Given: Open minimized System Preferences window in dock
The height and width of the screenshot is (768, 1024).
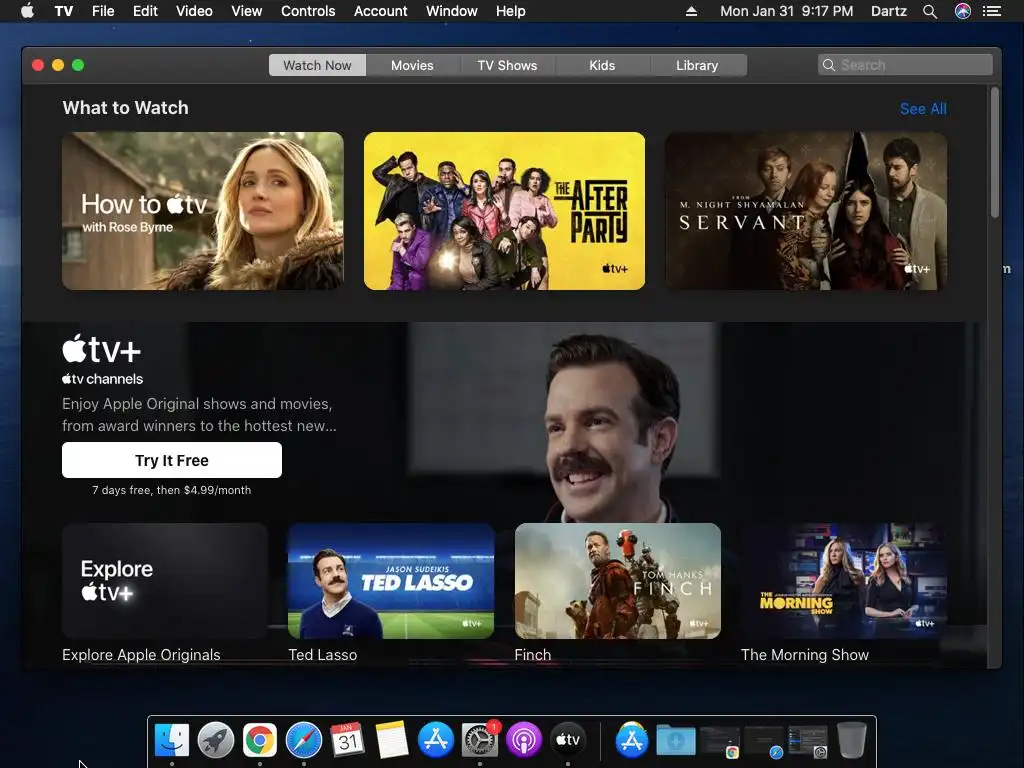Looking at the screenshot, I should coord(808,741).
